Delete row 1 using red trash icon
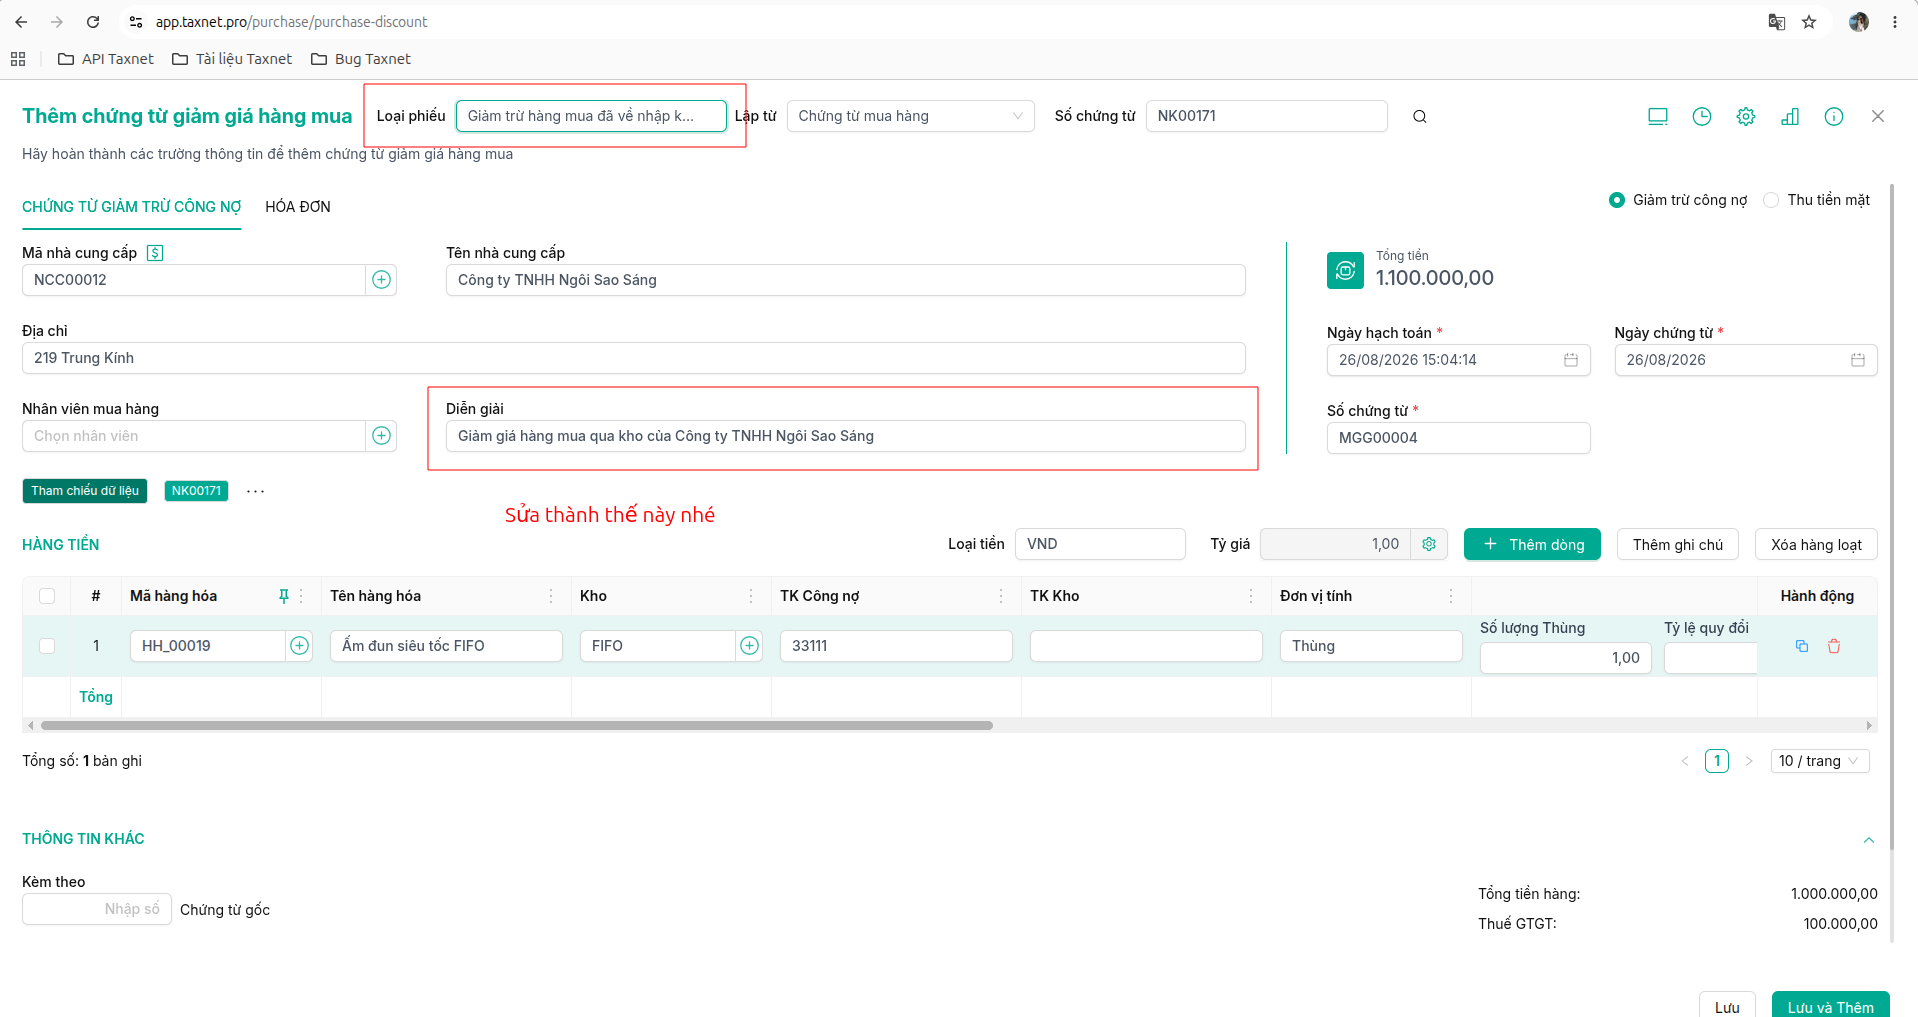The height and width of the screenshot is (1017, 1918). click(x=1834, y=646)
